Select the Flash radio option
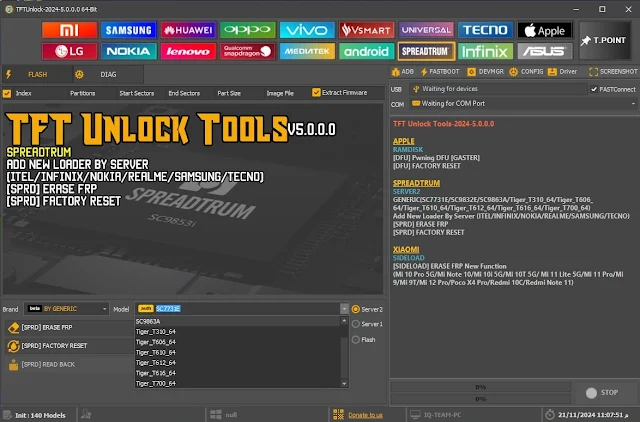Screen dimensions: 640x422 point(356,340)
